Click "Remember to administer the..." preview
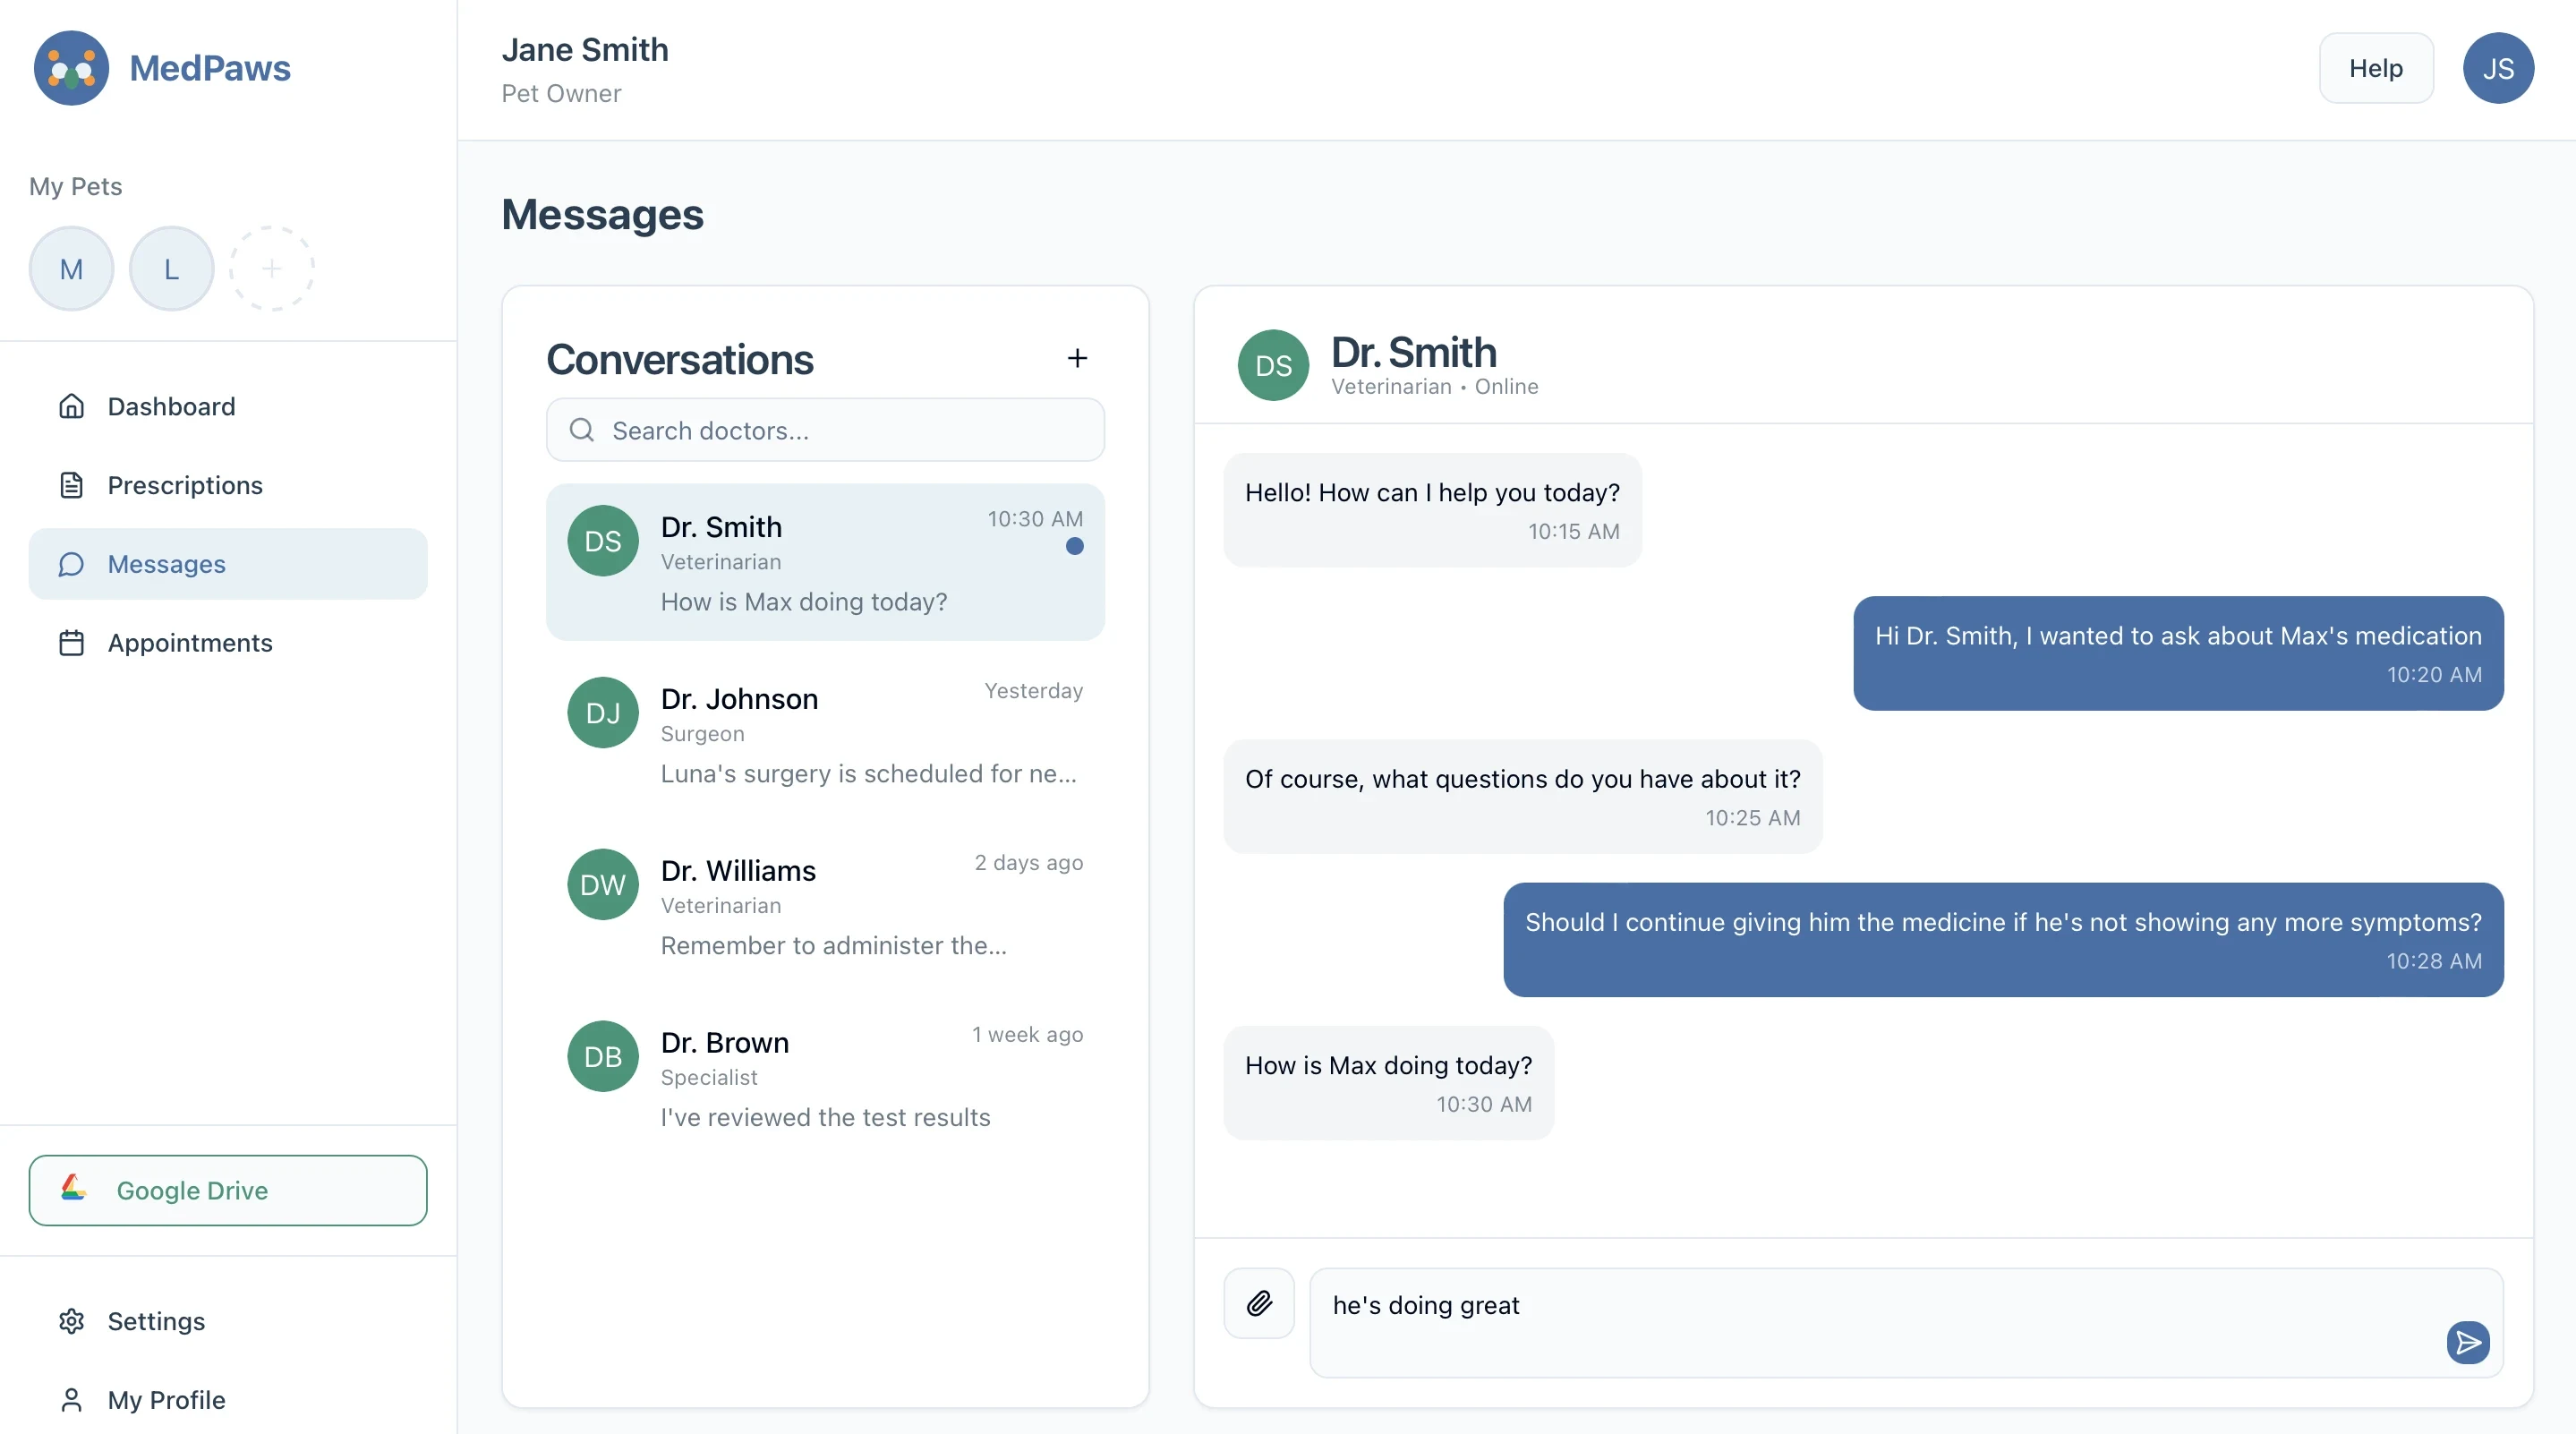 pyautogui.click(x=833, y=946)
